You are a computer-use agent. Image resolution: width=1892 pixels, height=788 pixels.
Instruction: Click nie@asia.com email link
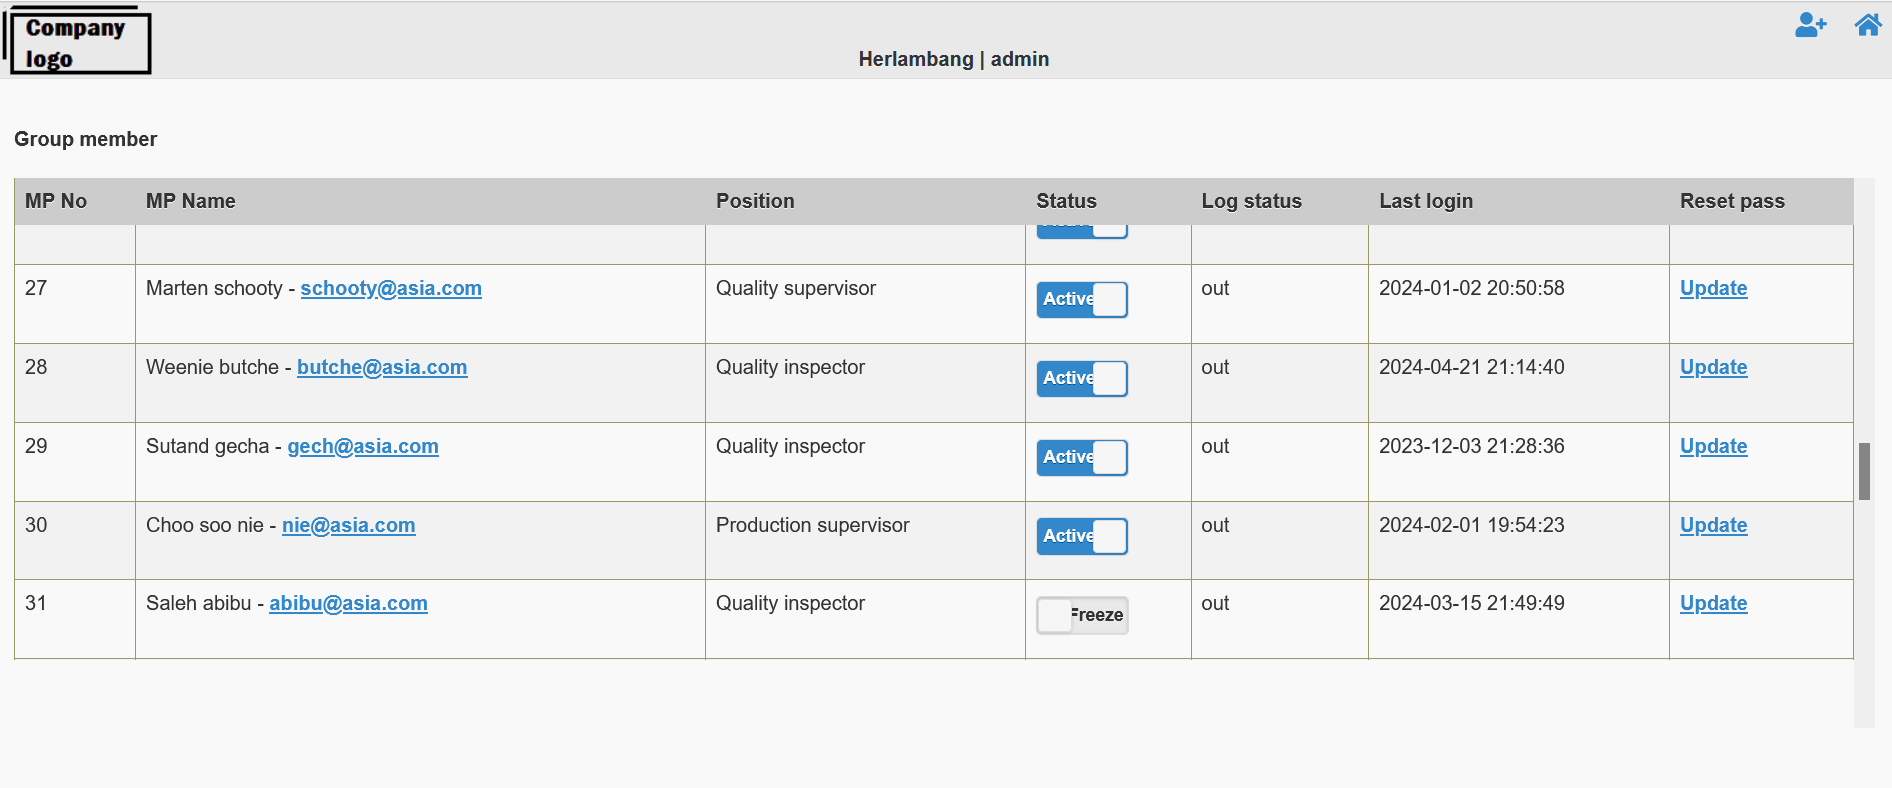point(348,526)
